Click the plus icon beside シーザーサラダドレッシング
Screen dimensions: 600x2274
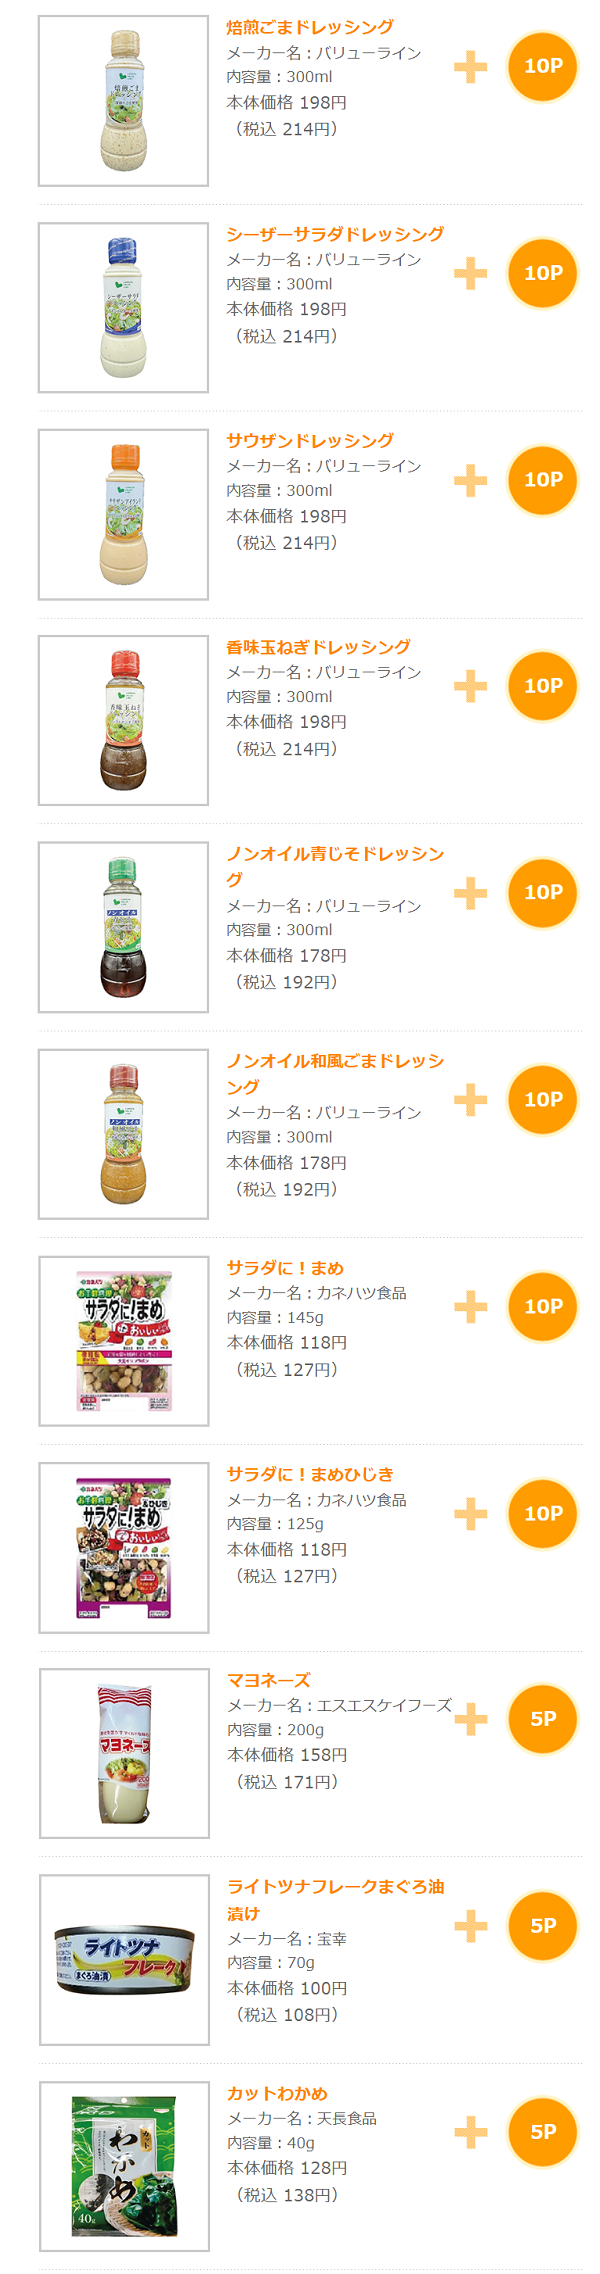pyautogui.click(x=471, y=273)
